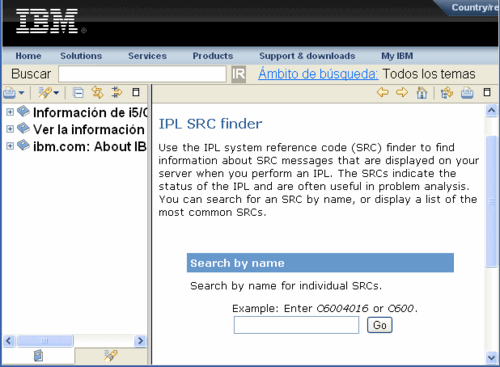Switch to the Contents tab at bottom left

tap(38, 356)
